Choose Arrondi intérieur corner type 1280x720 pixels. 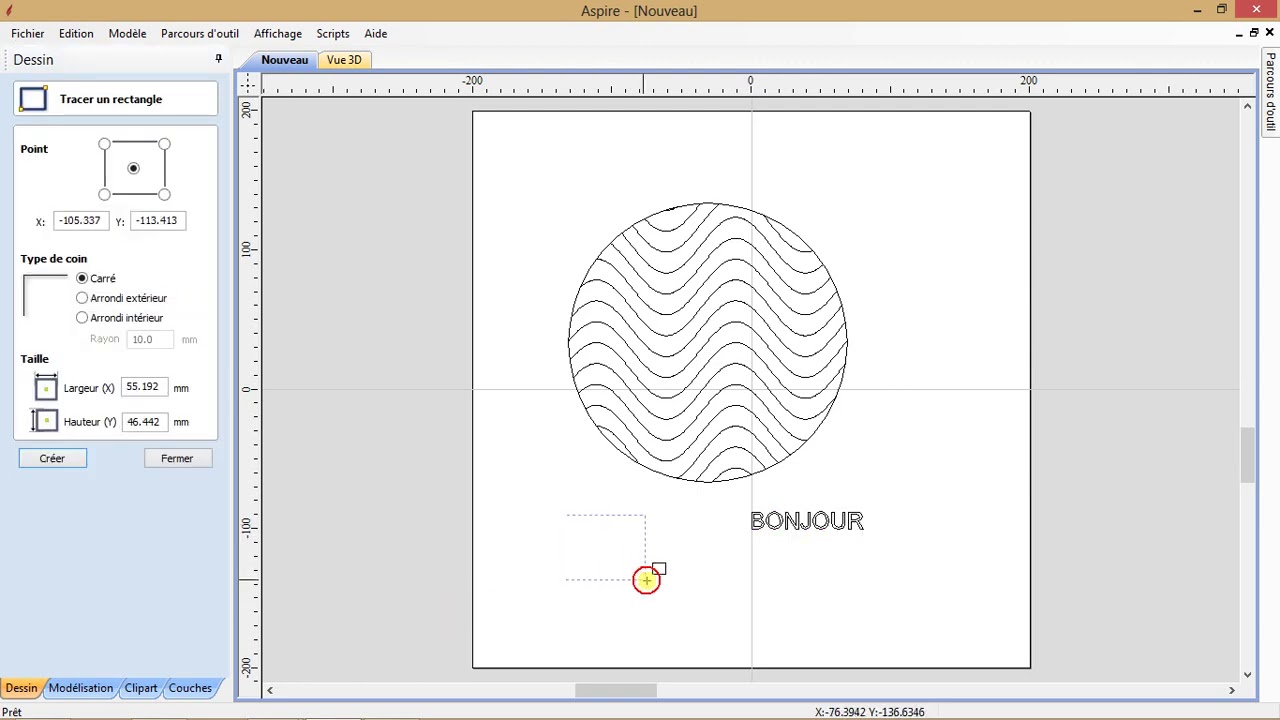(x=82, y=318)
